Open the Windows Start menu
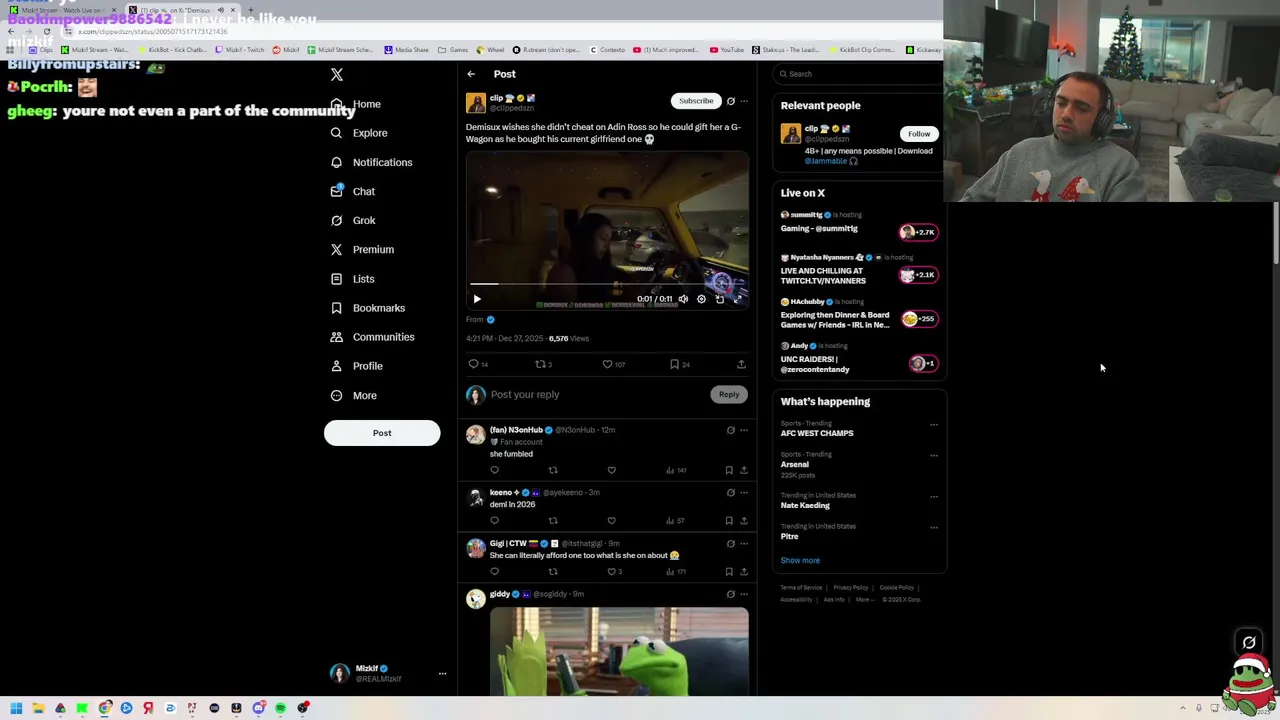The width and height of the screenshot is (1280, 720). click(16, 708)
